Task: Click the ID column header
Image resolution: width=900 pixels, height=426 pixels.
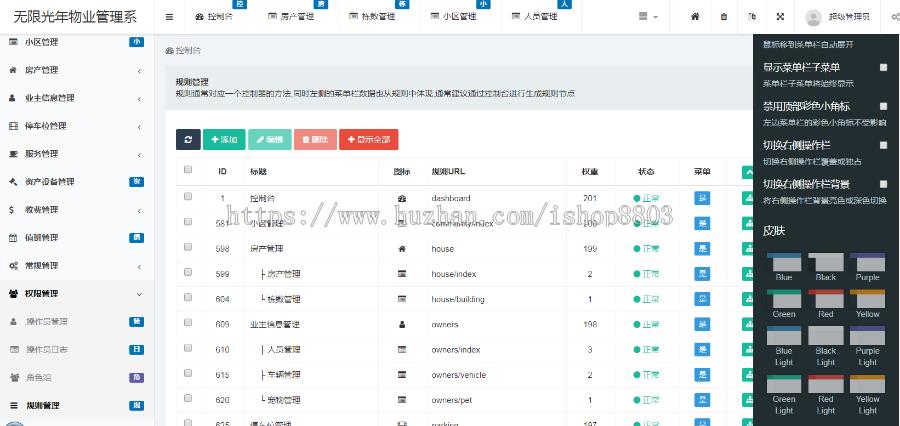Action: [222, 171]
